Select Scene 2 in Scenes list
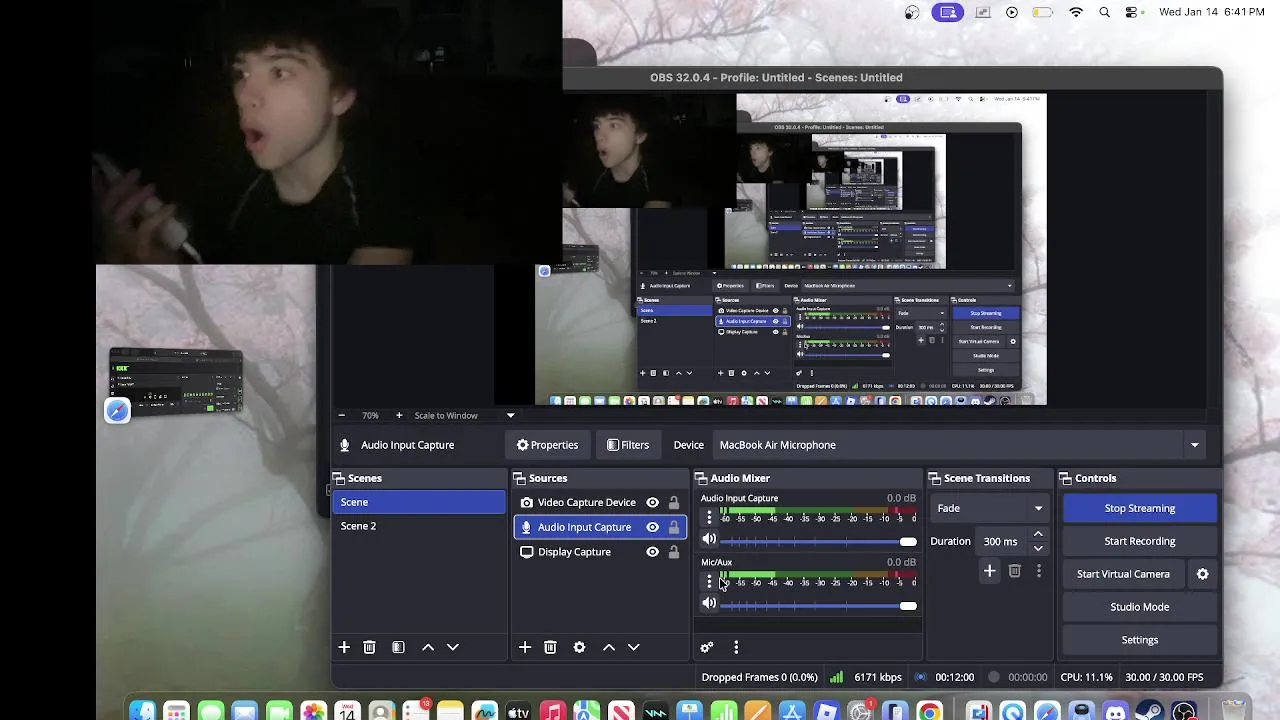 [x=419, y=526]
